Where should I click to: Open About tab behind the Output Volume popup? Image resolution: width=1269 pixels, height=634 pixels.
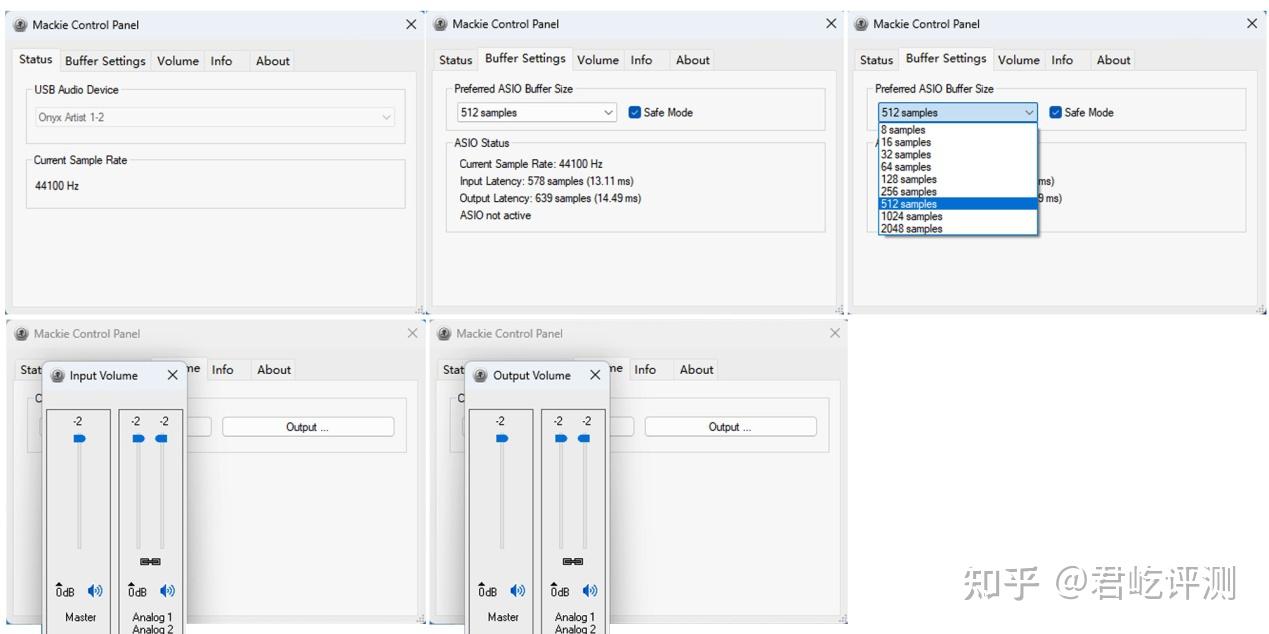coord(697,370)
